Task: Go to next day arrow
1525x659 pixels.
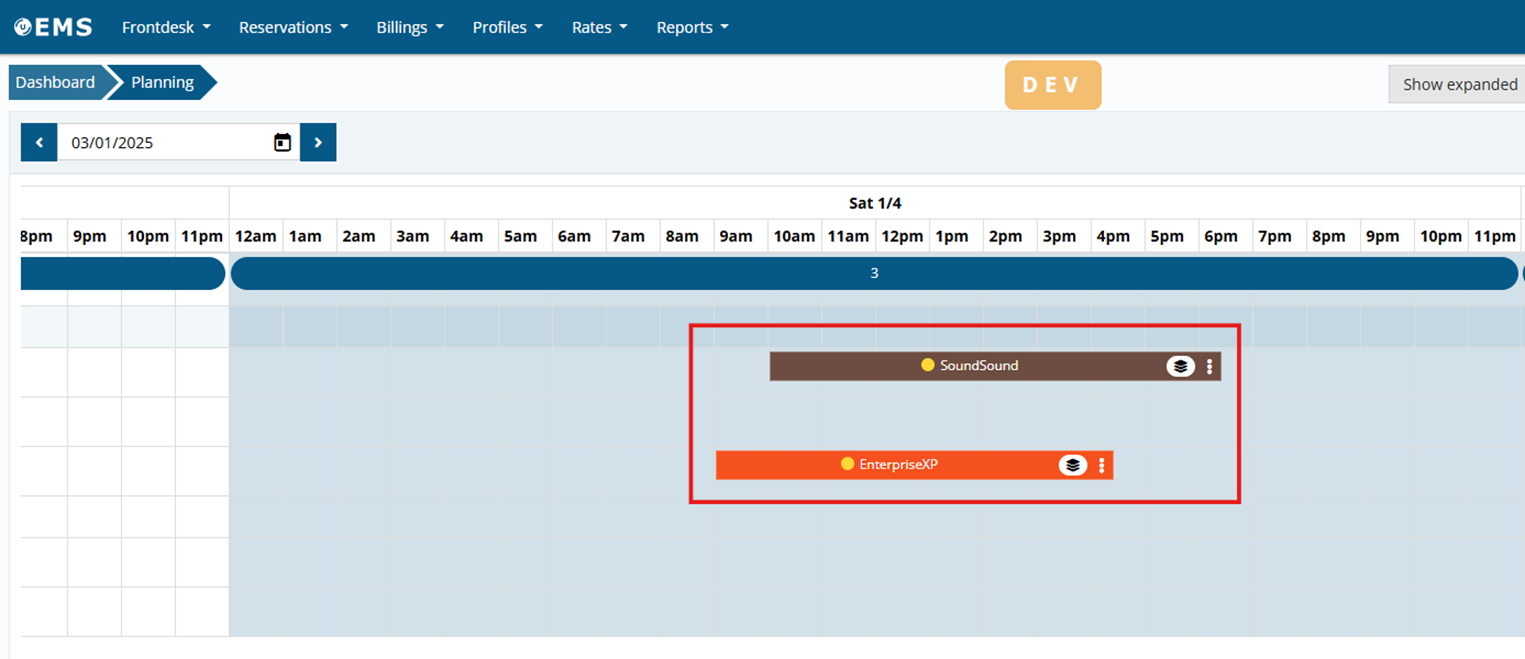Action: pyautogui.click(x=318, y=143)
